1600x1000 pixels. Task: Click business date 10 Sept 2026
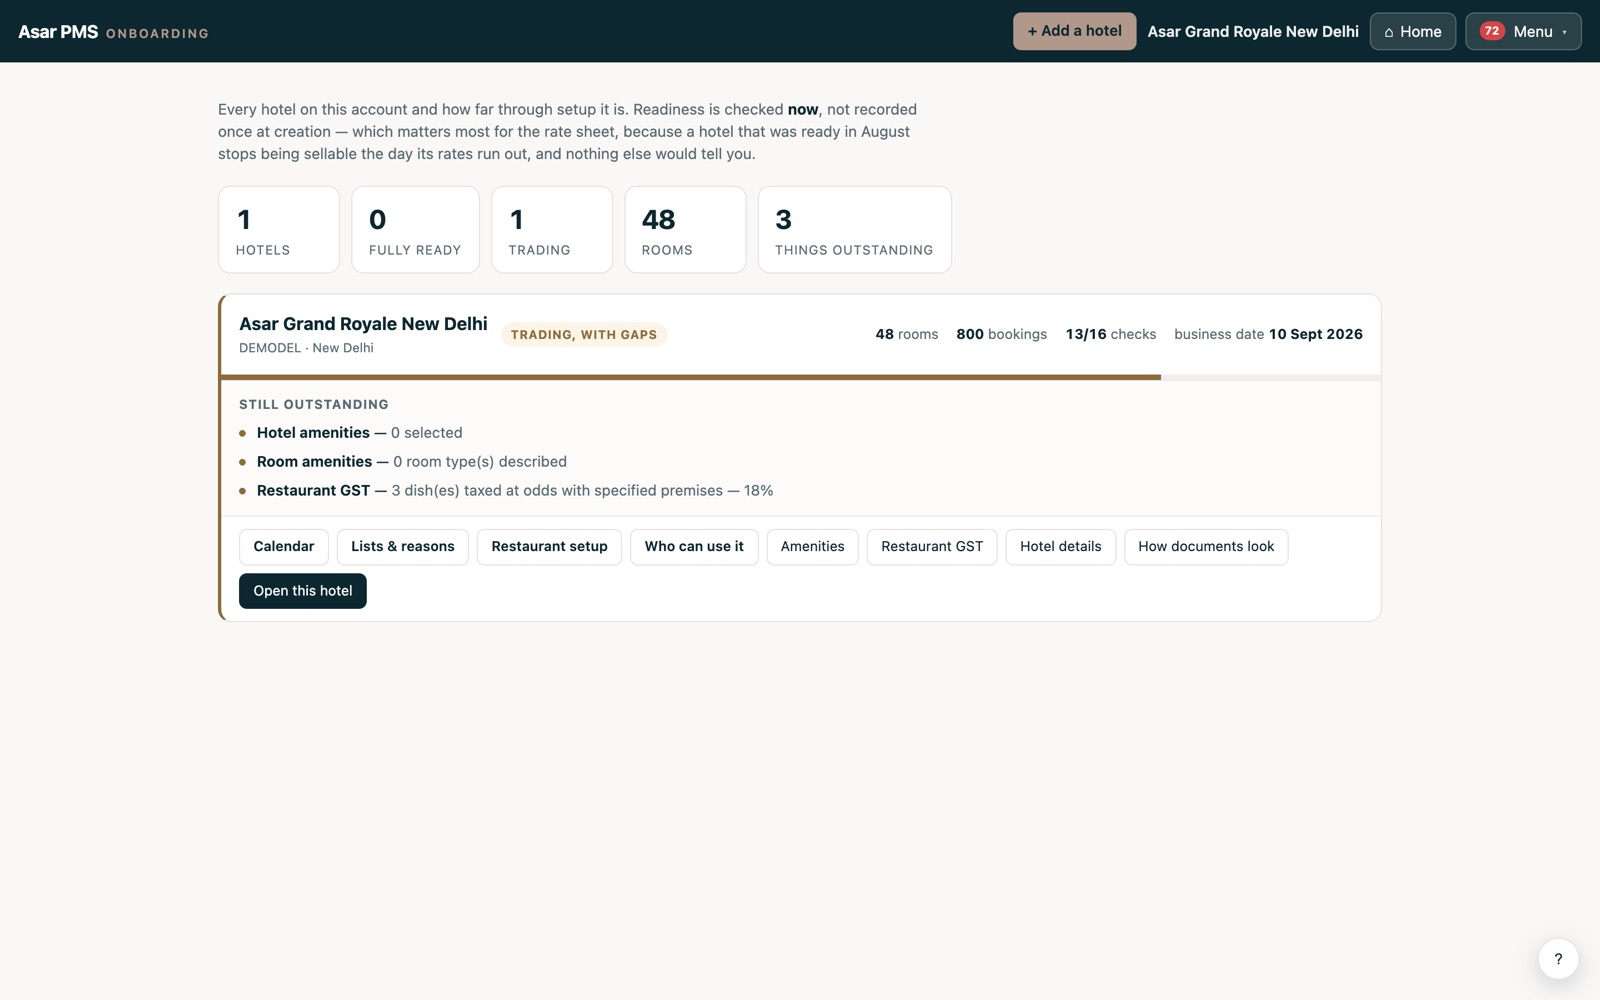[x=1268, y=334]
